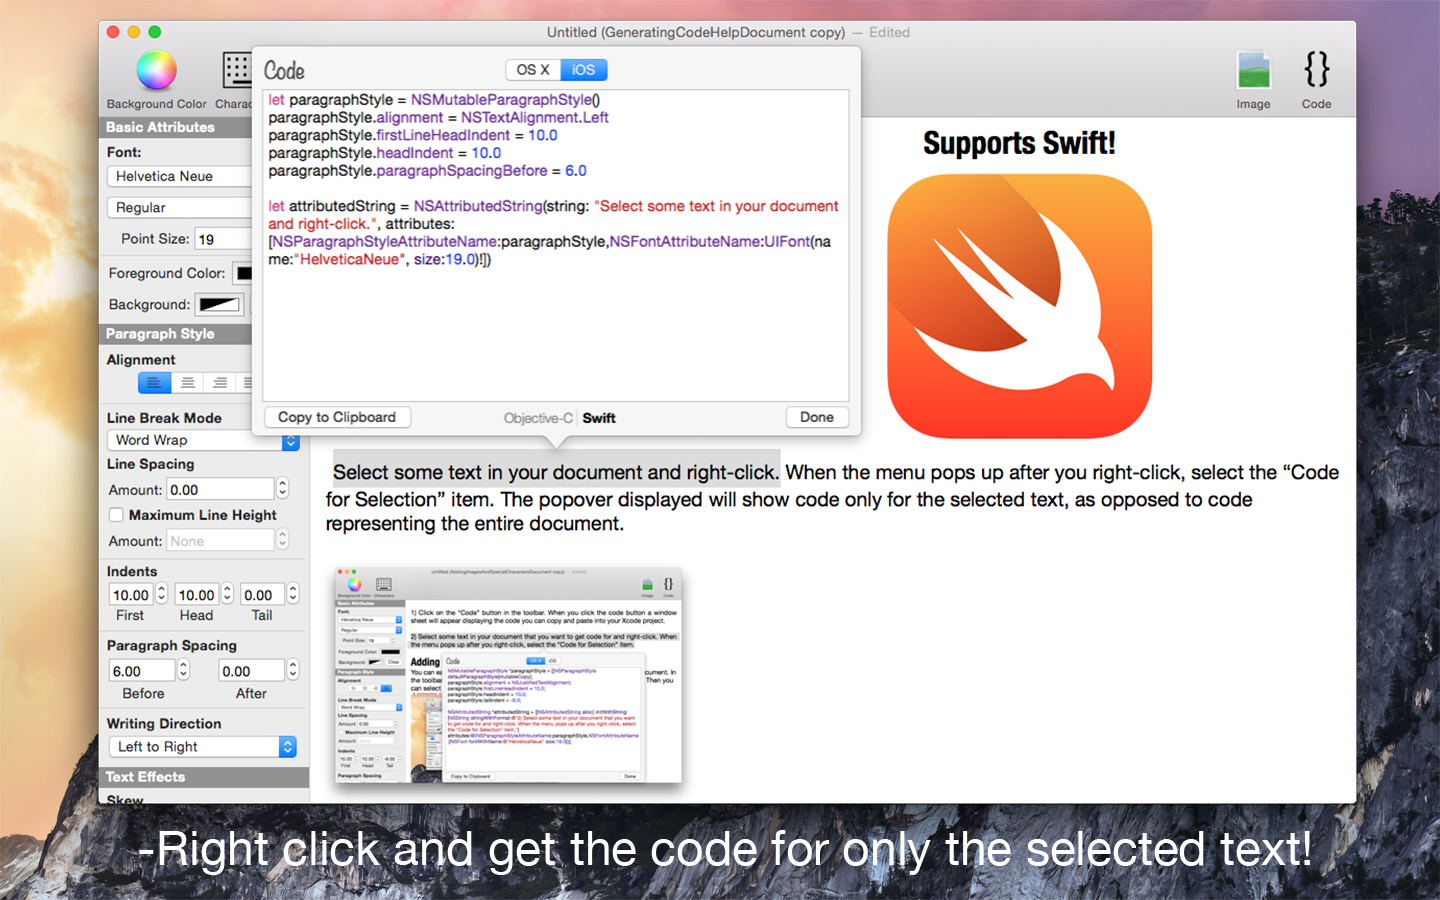Adjust Line Spacing amount stepper
This screenshot has height=900, width=1440.
(x=282, y=488)
